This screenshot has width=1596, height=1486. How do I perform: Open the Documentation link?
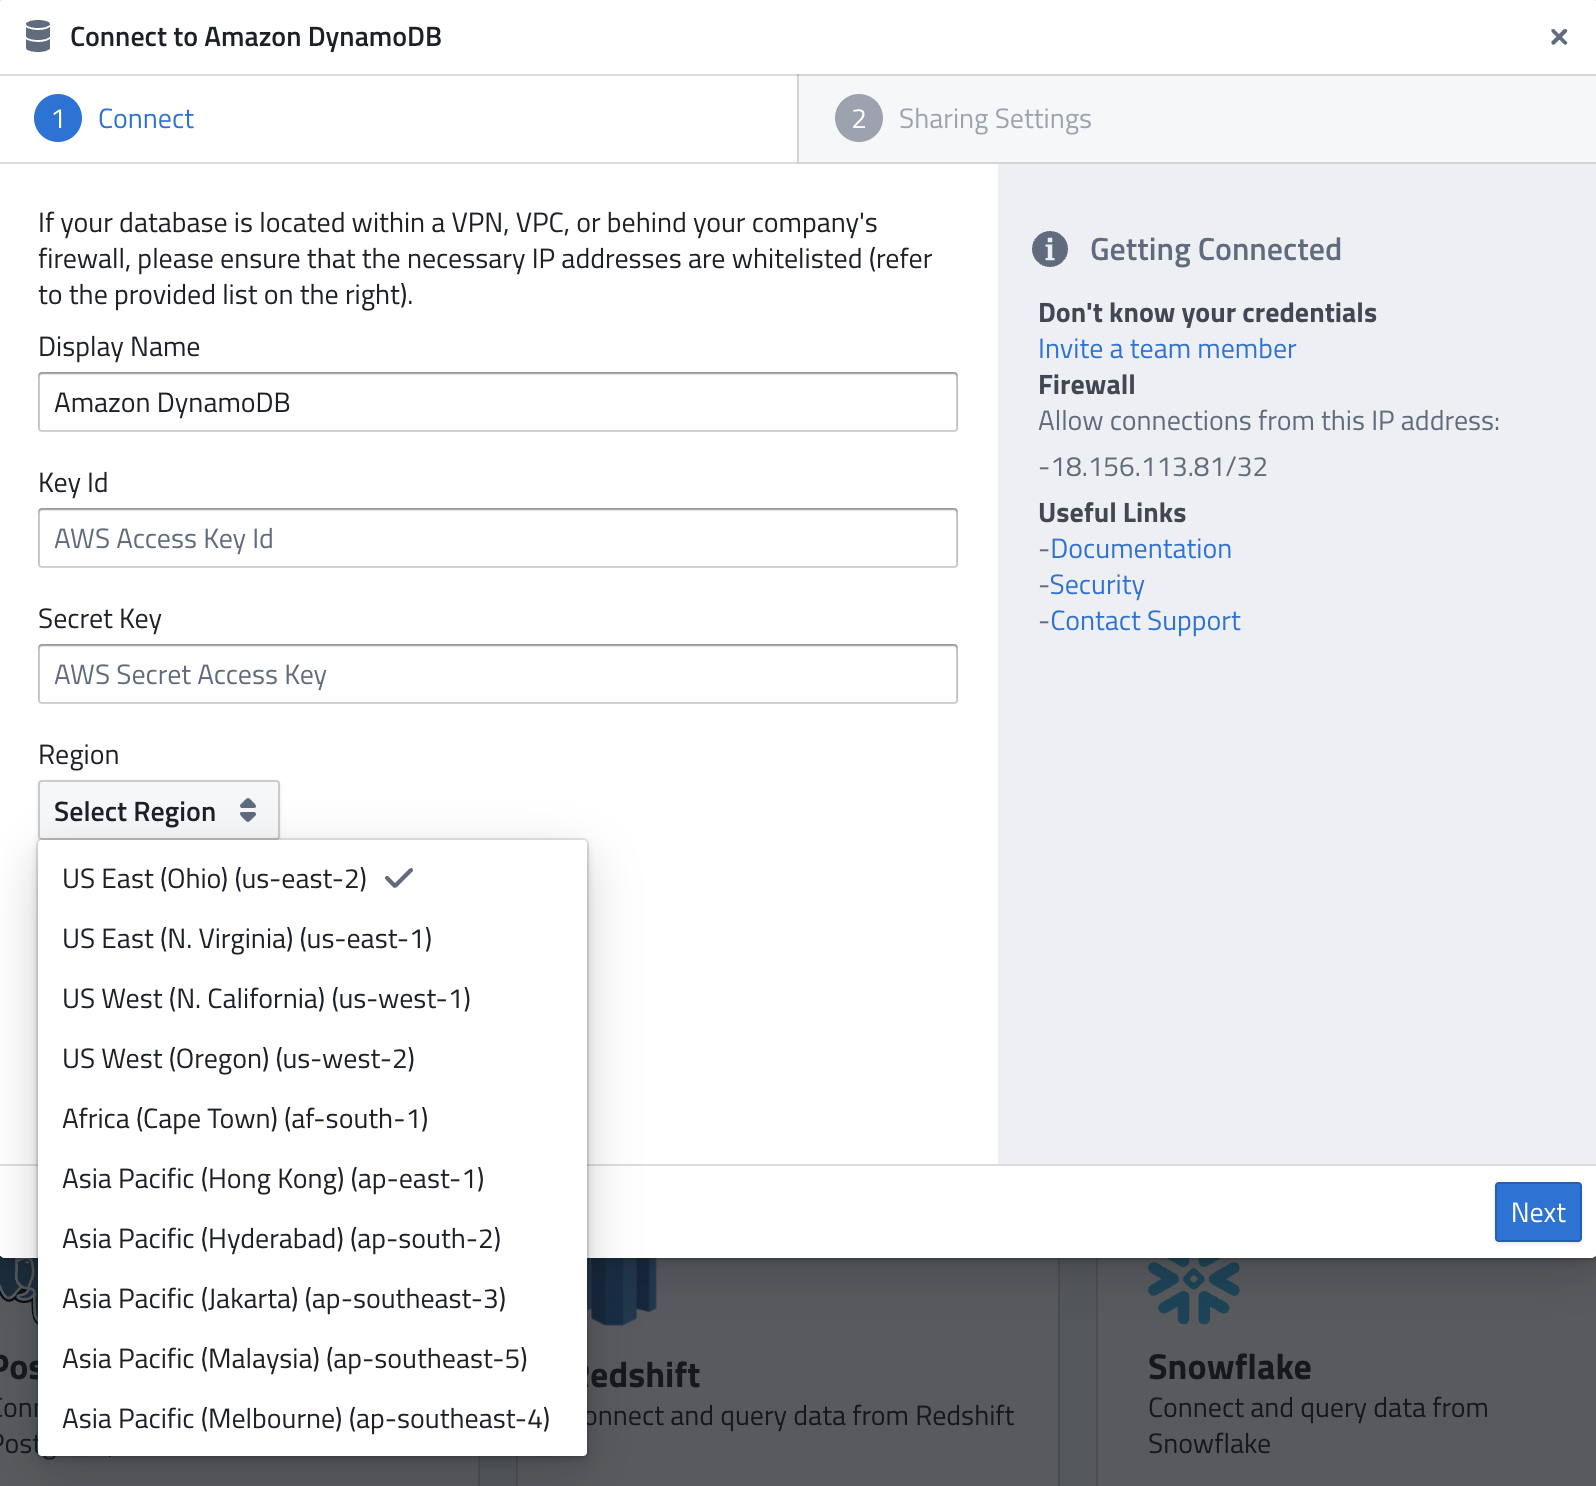pos(1140,548)
